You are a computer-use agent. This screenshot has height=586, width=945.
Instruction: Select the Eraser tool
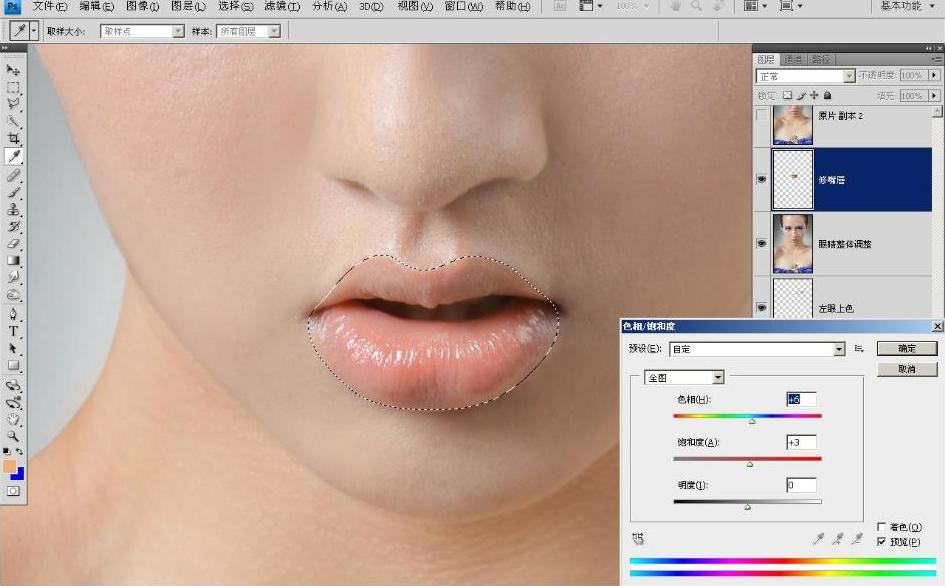pyautogui.click(x=13, y=244)
